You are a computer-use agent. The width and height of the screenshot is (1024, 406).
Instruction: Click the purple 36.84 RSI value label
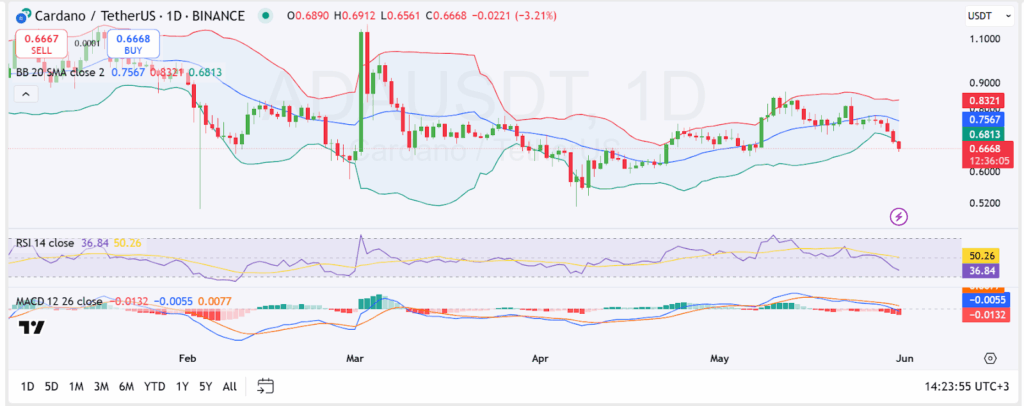980,271
